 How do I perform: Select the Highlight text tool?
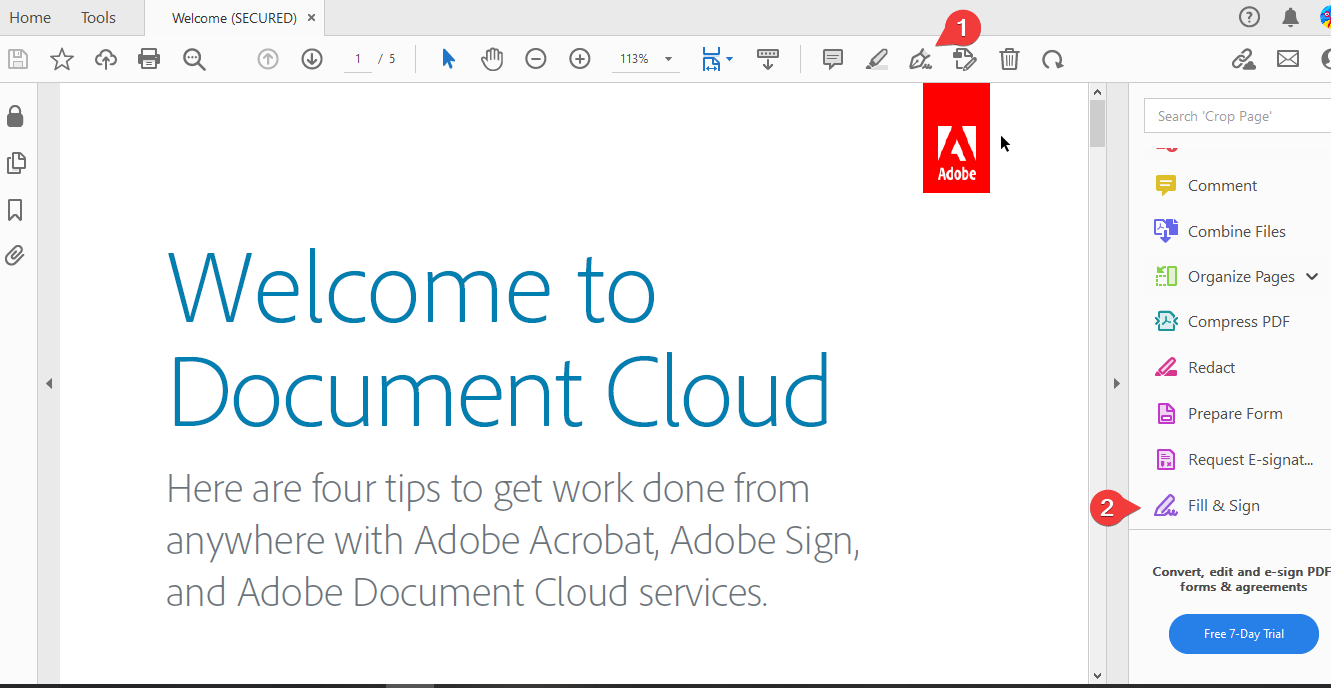click(x=876, y=59)
